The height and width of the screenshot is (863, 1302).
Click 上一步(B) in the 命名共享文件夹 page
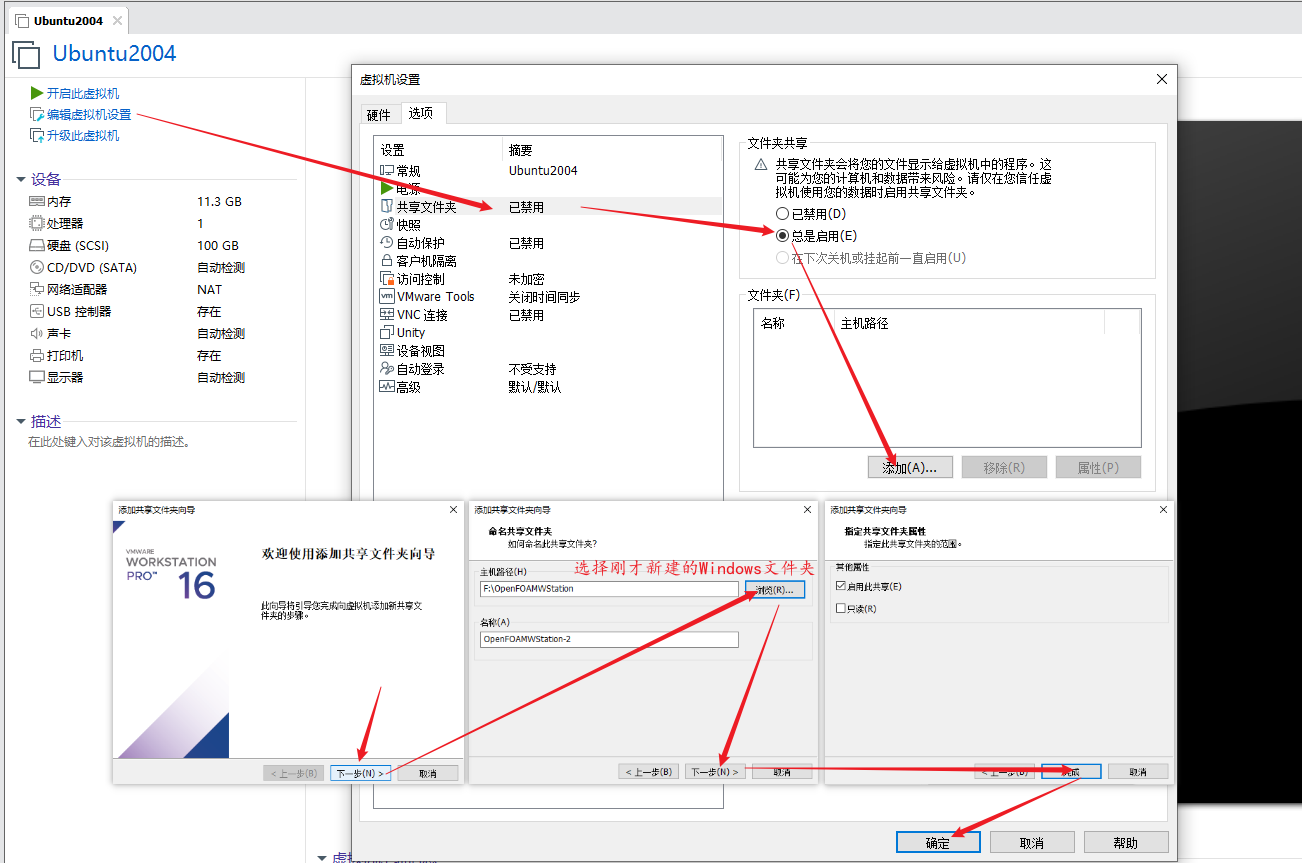point(650,772)
